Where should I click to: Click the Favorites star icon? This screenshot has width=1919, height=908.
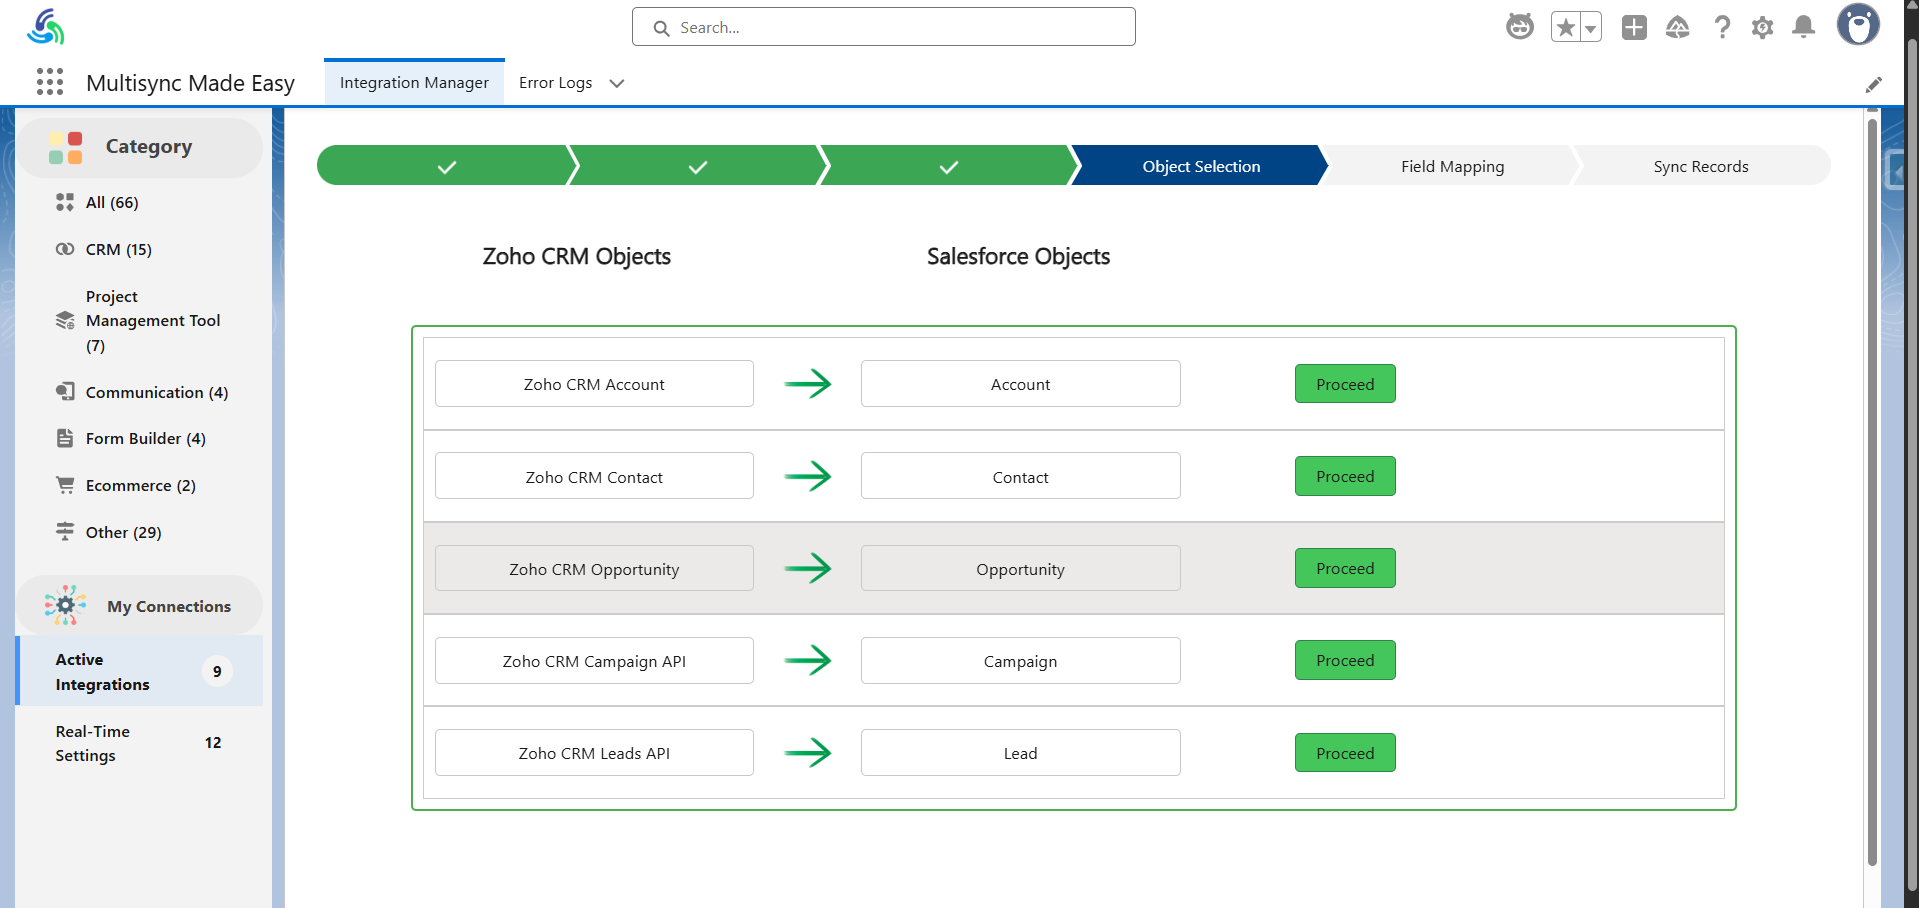(1566, 27)
